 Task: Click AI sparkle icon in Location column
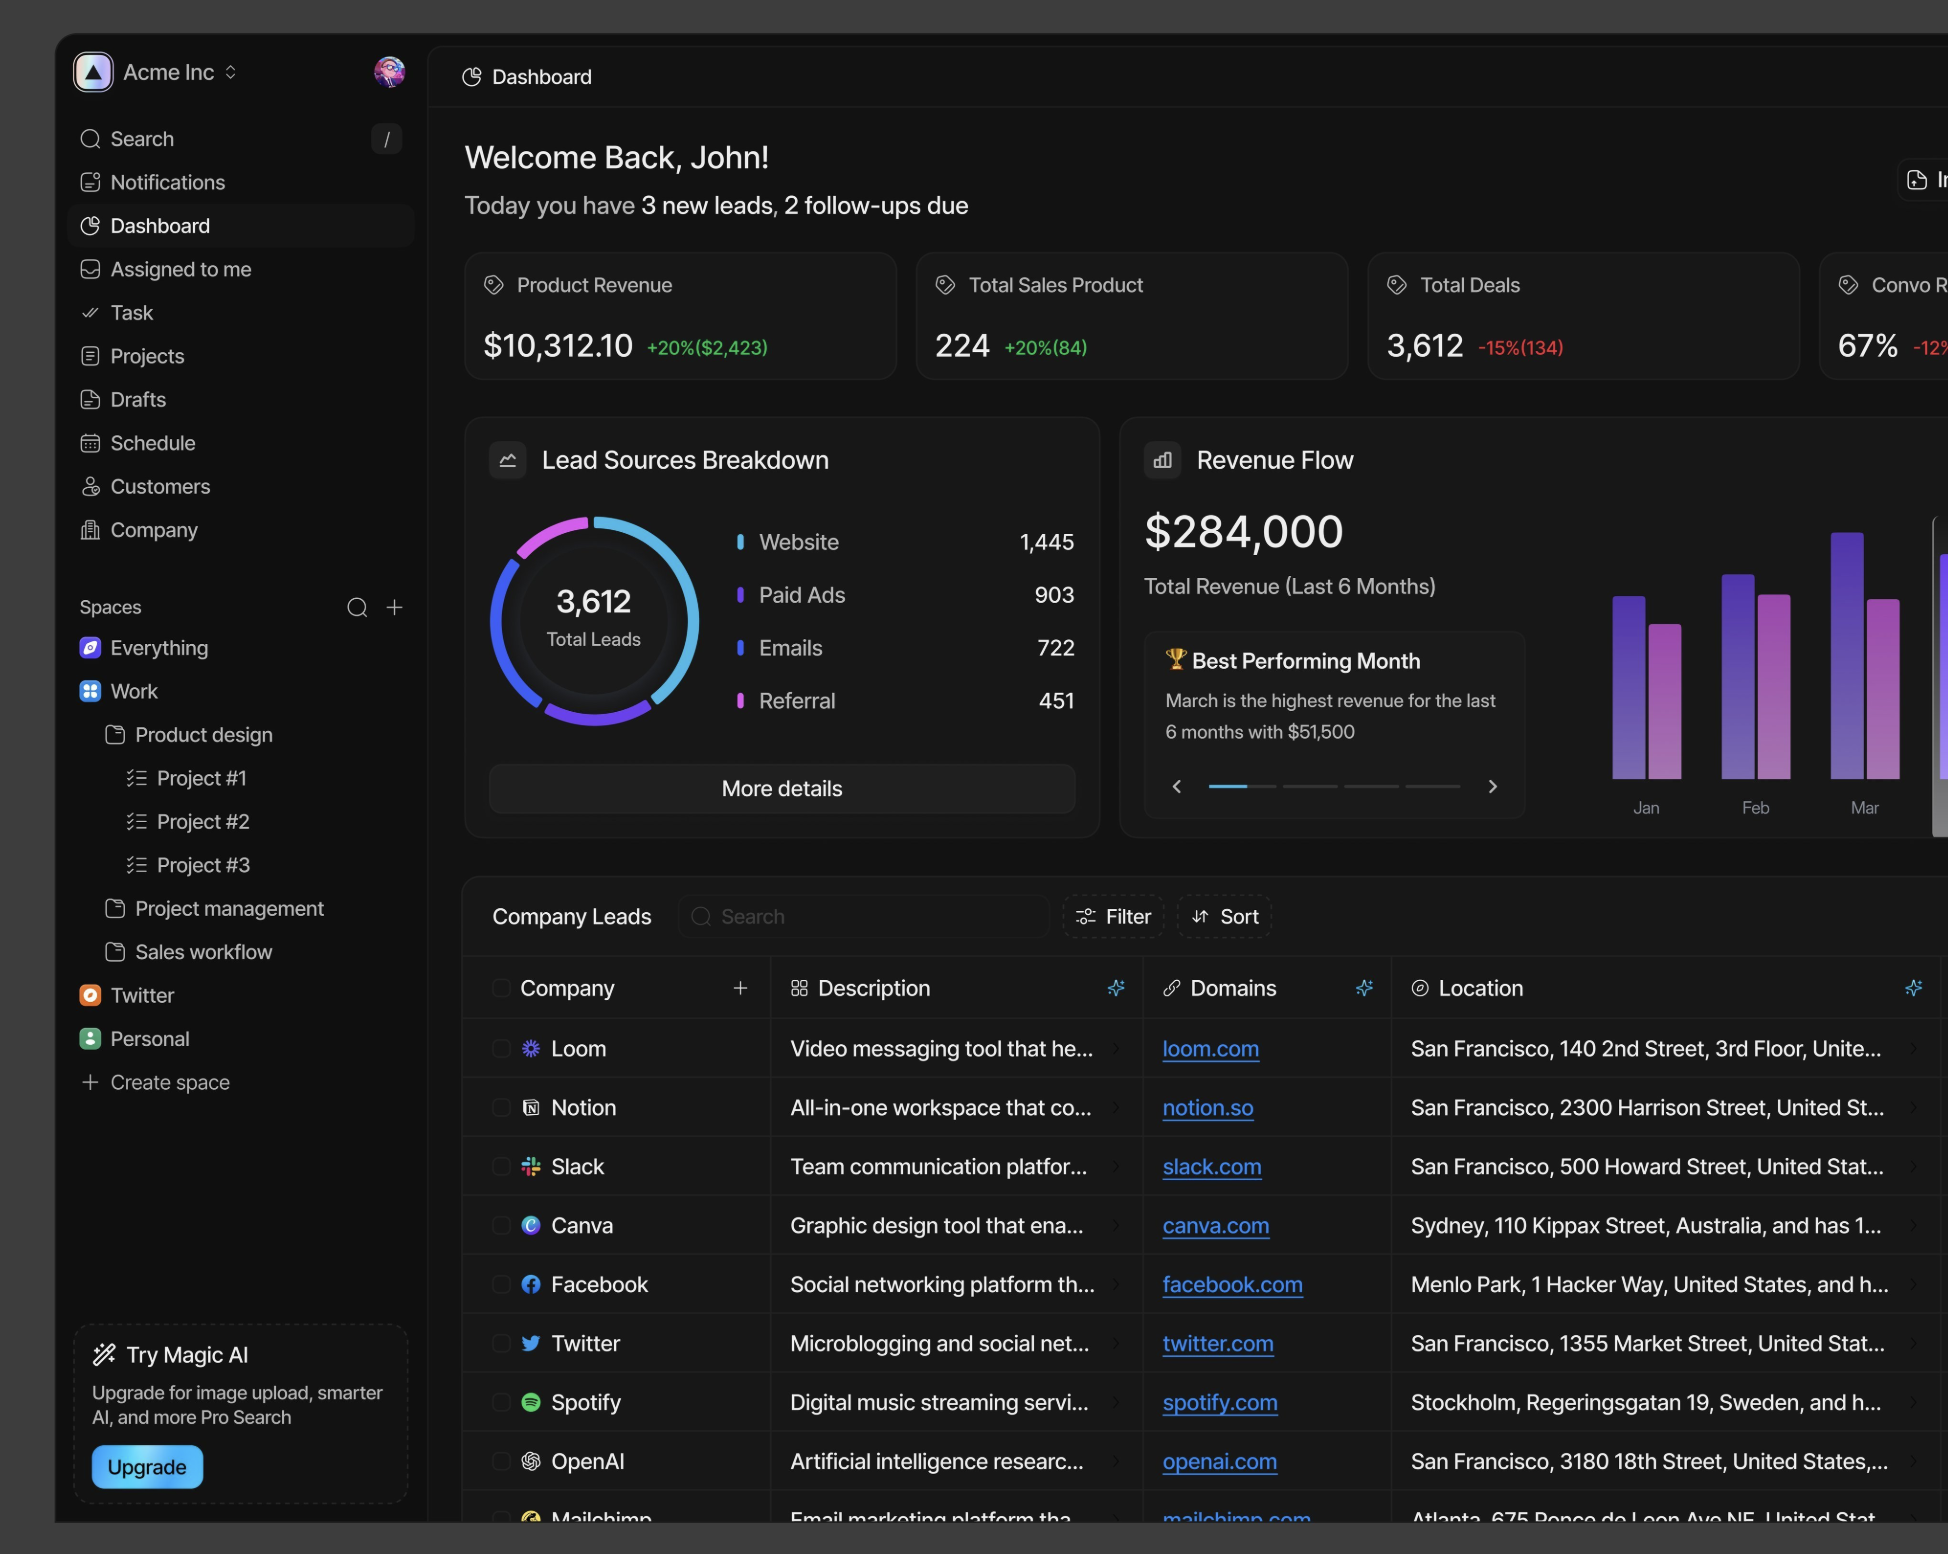coord(1914,988)
